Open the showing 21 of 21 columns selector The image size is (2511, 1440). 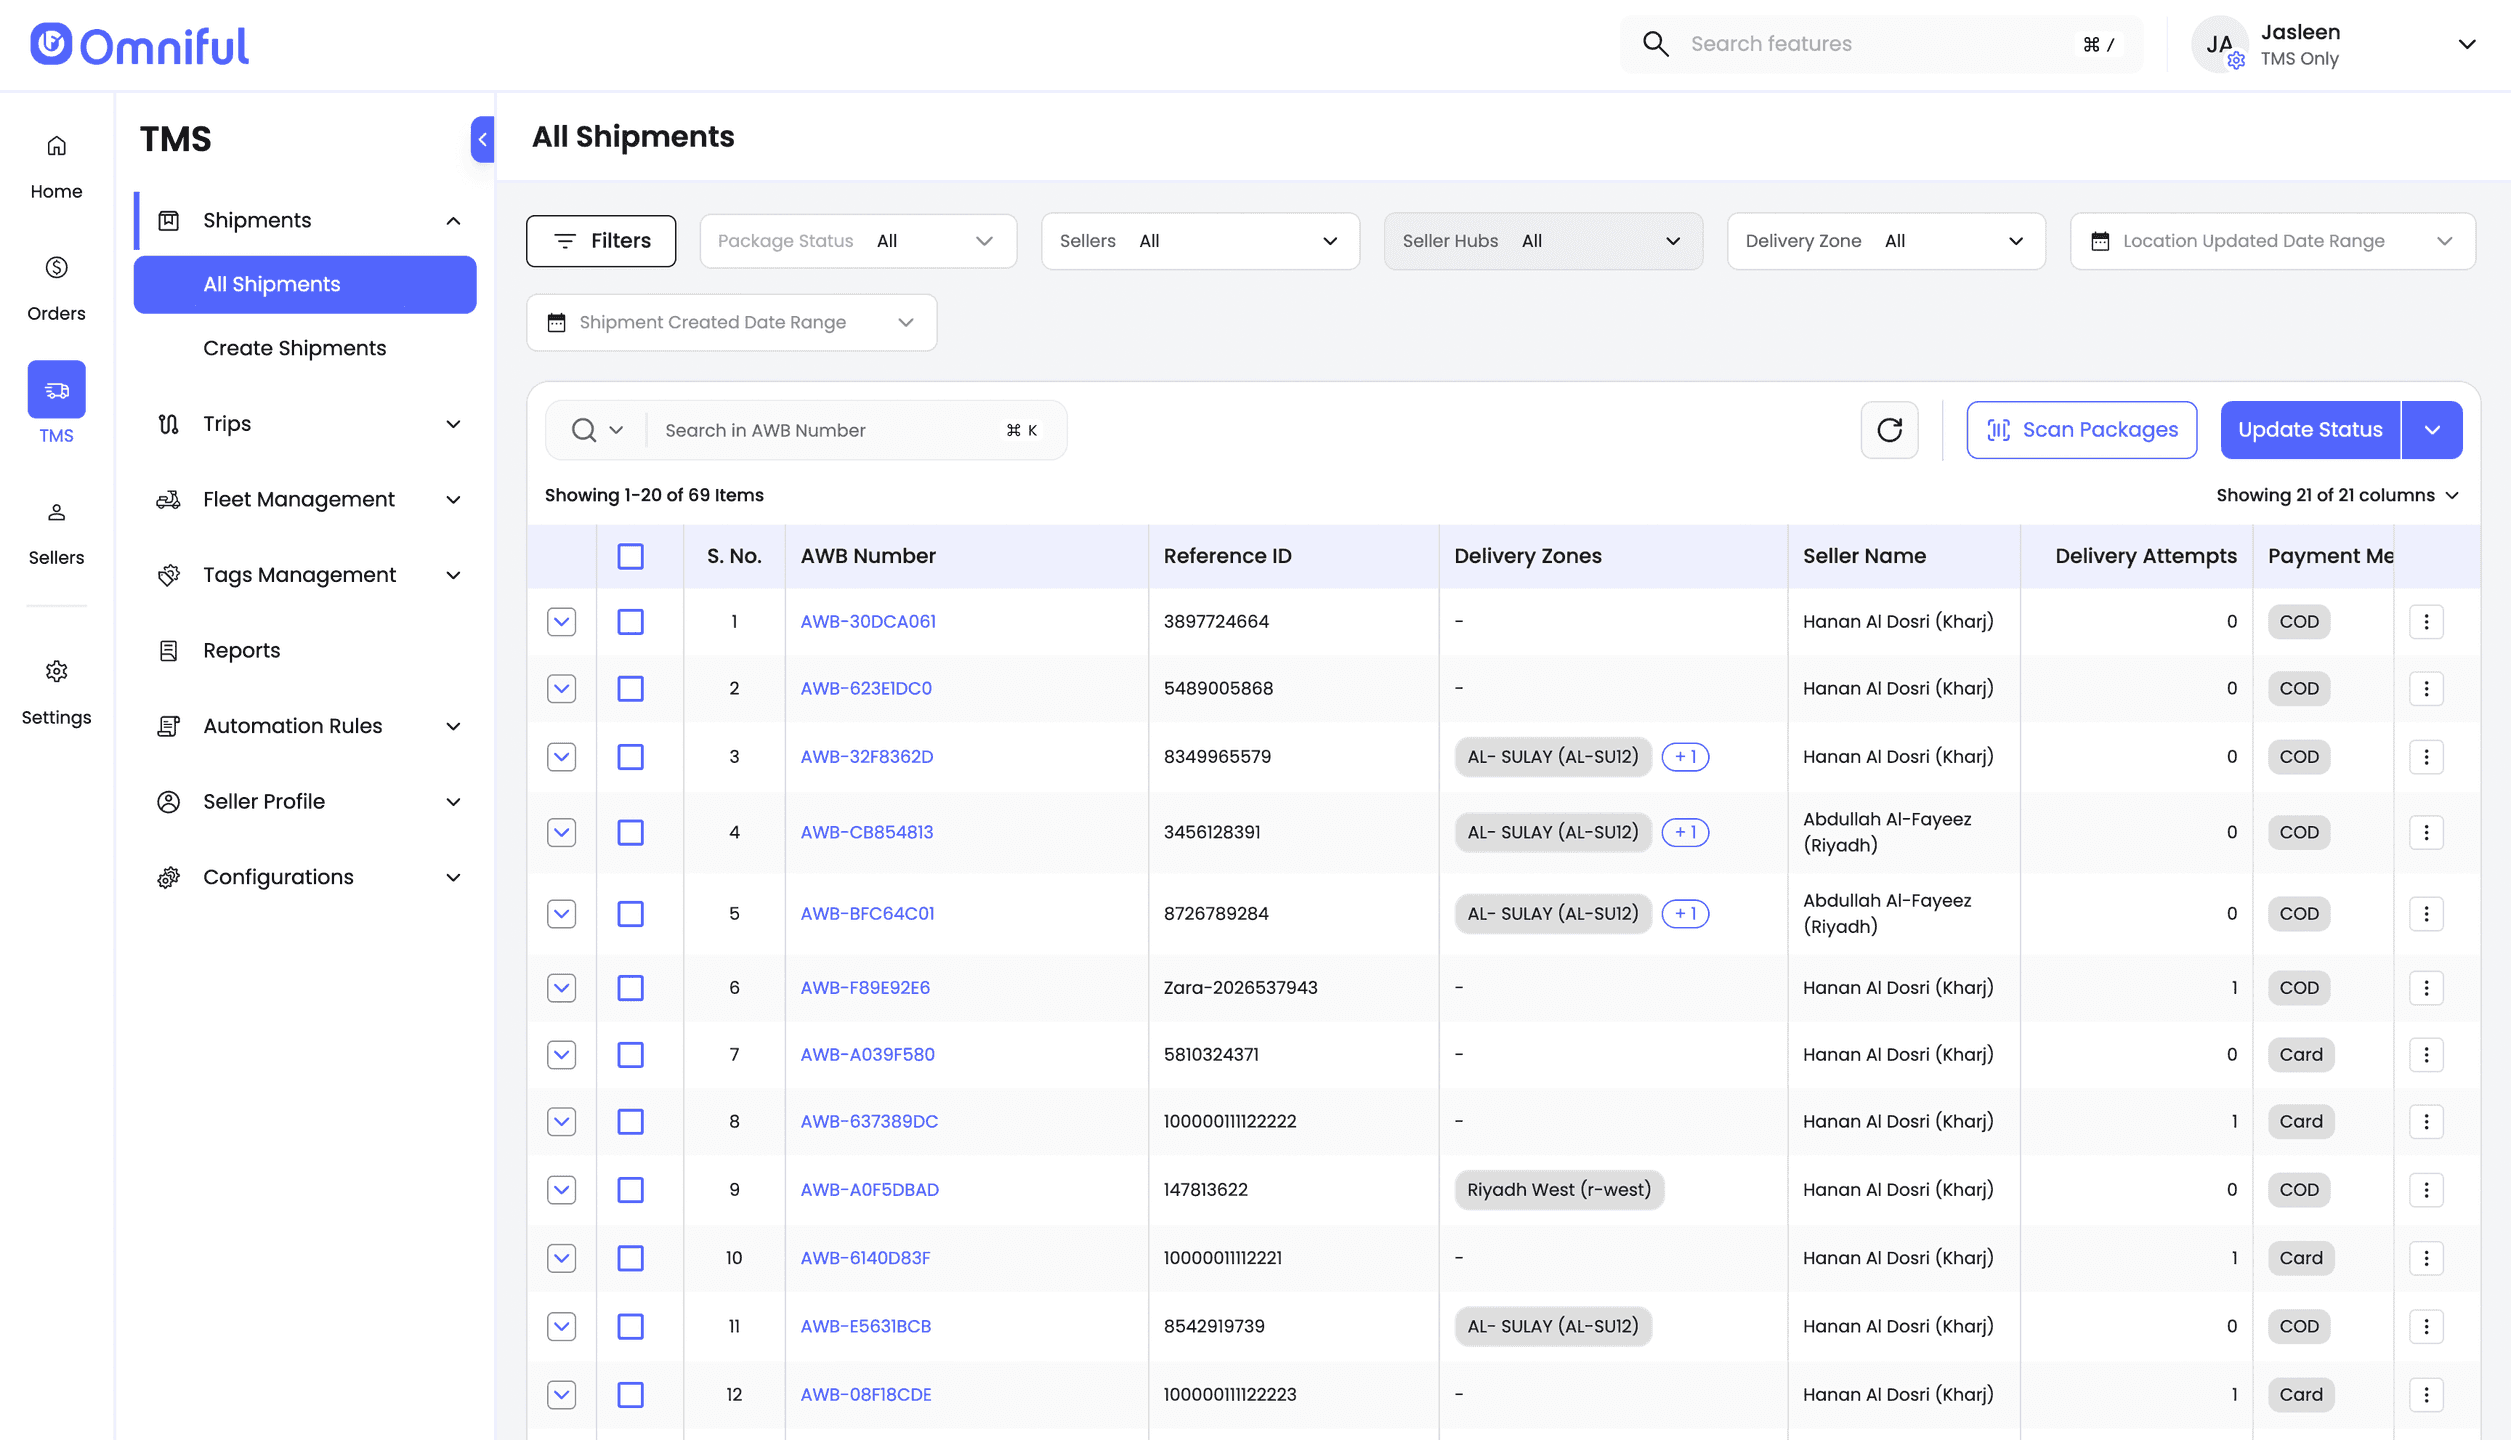click(2337, 495)
